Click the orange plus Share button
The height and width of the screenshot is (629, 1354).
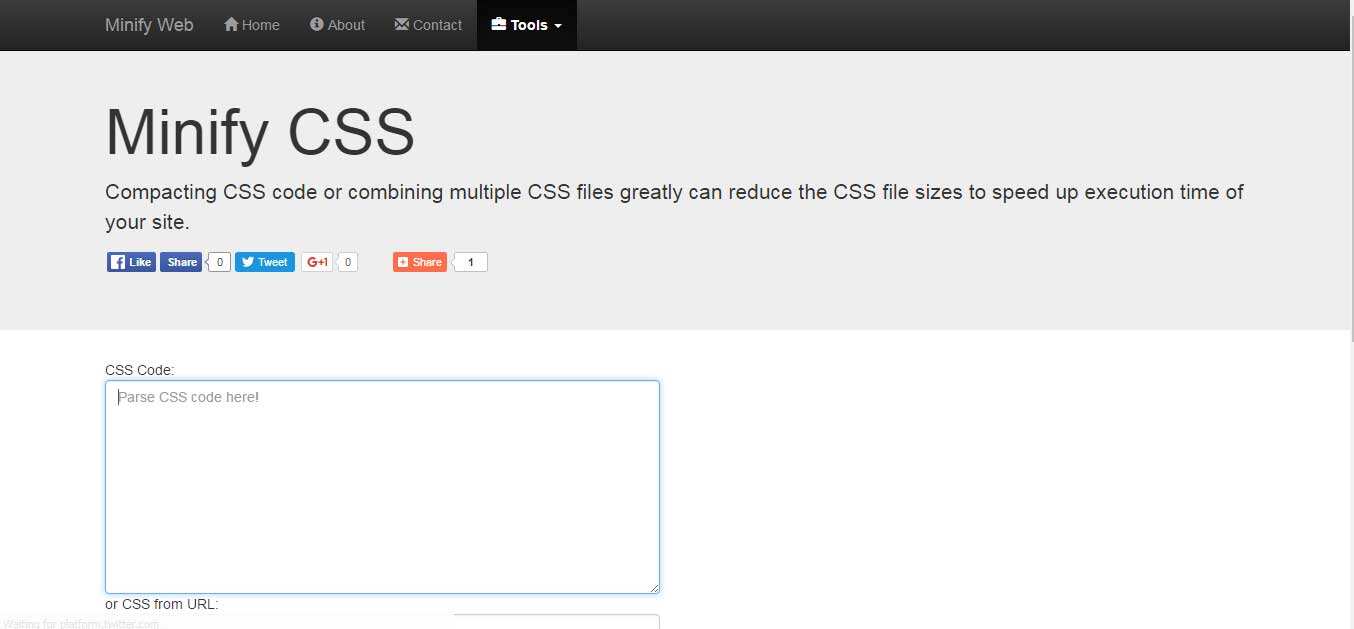click(x=420, y=262)
